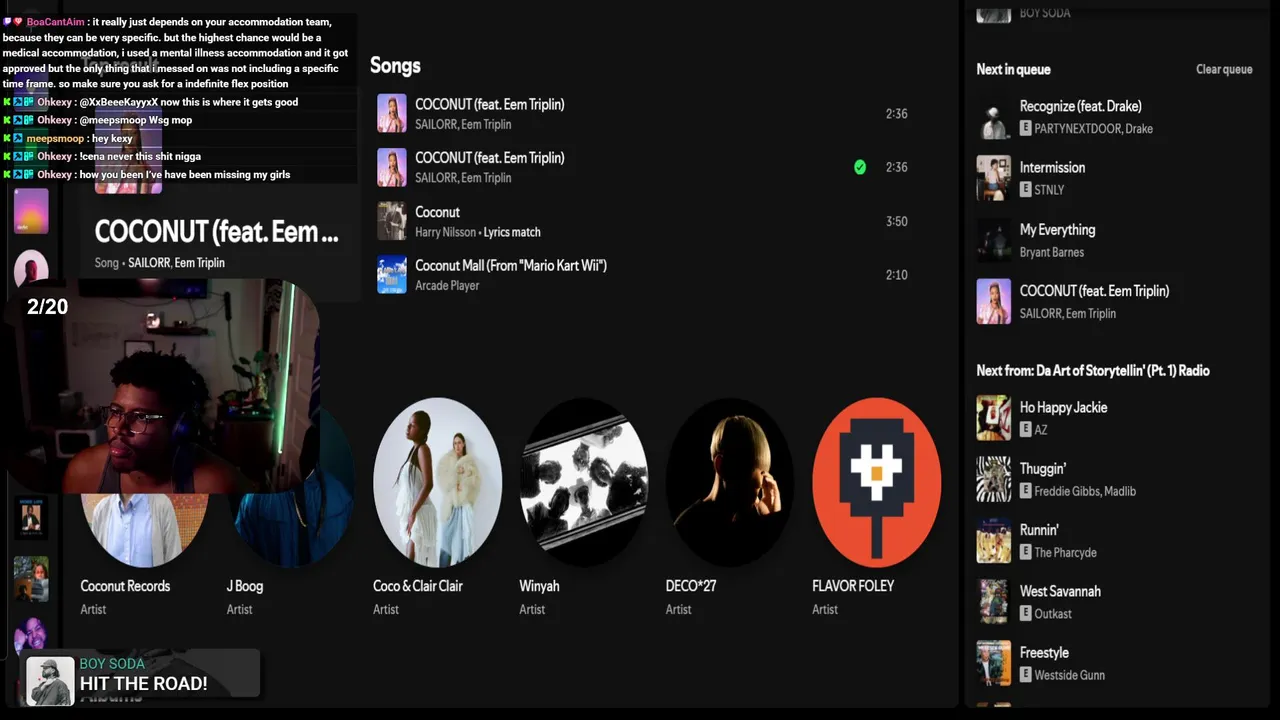
Task: Click Harry Nilsson Coconut cover thumbnail
Action: coord(392,221)
